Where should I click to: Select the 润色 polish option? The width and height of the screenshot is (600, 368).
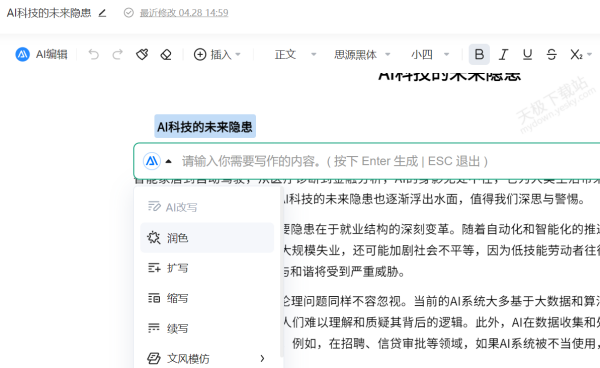click(x=207, y=238)
